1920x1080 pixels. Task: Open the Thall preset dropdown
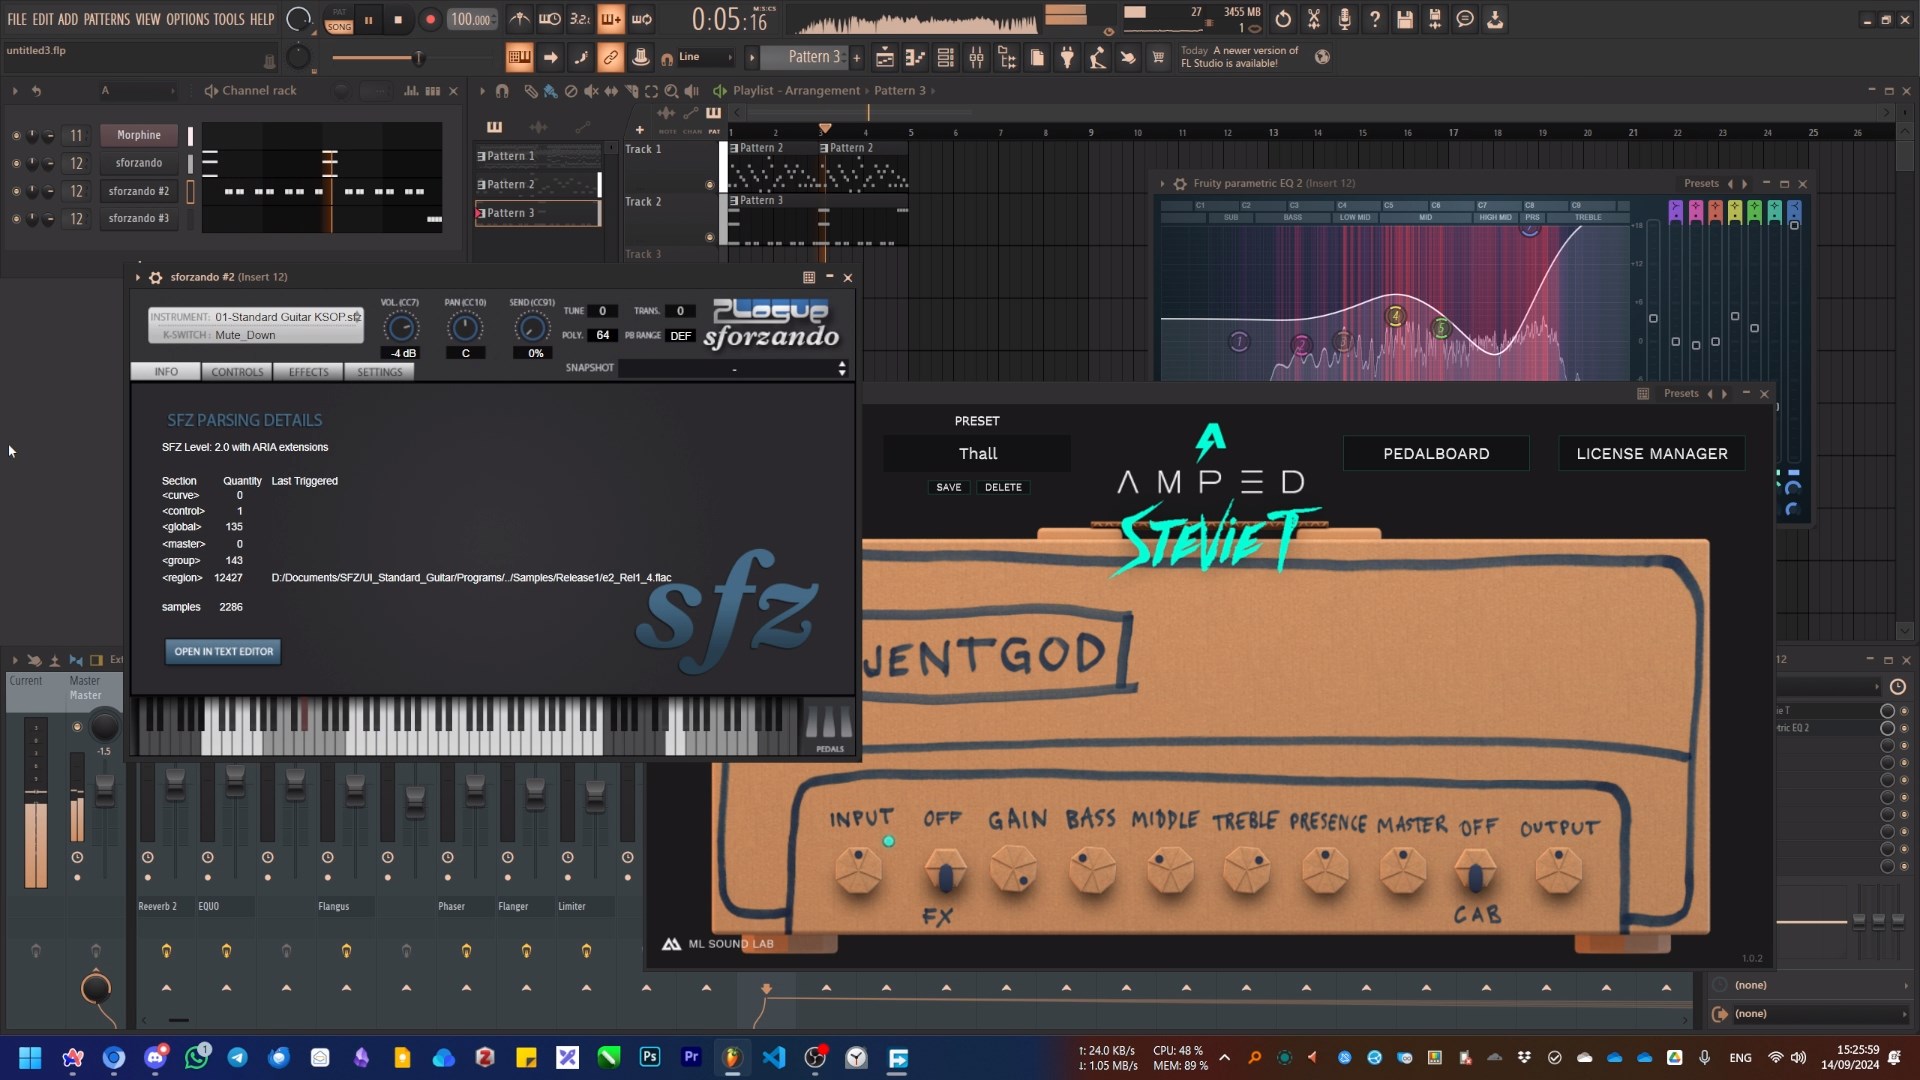977,454
